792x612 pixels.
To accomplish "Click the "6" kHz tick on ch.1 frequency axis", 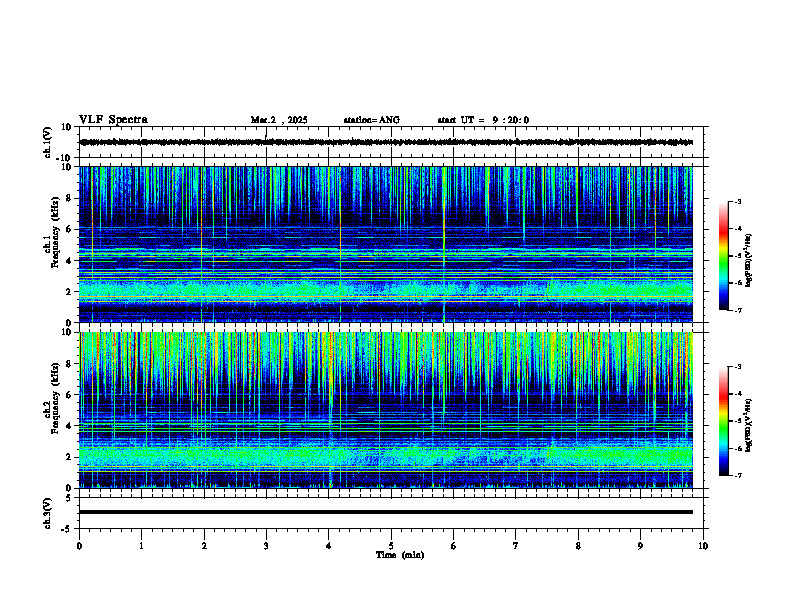I will coord(70,229).
